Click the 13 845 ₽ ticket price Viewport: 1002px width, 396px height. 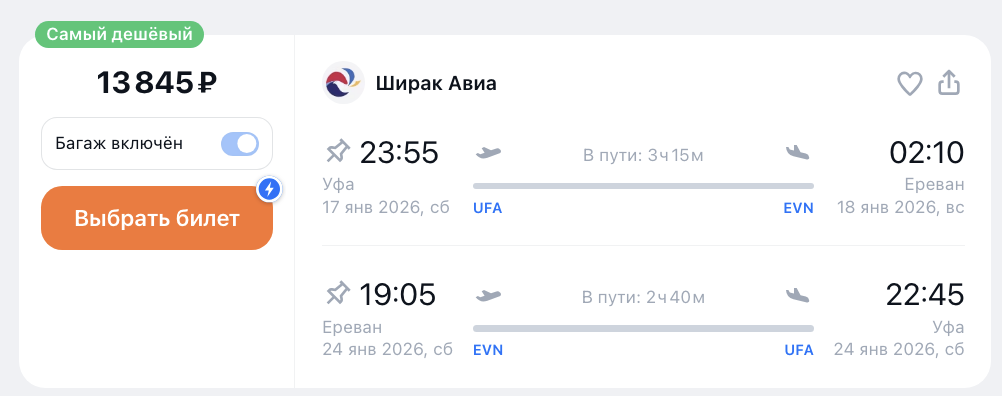tap(157, 83)
